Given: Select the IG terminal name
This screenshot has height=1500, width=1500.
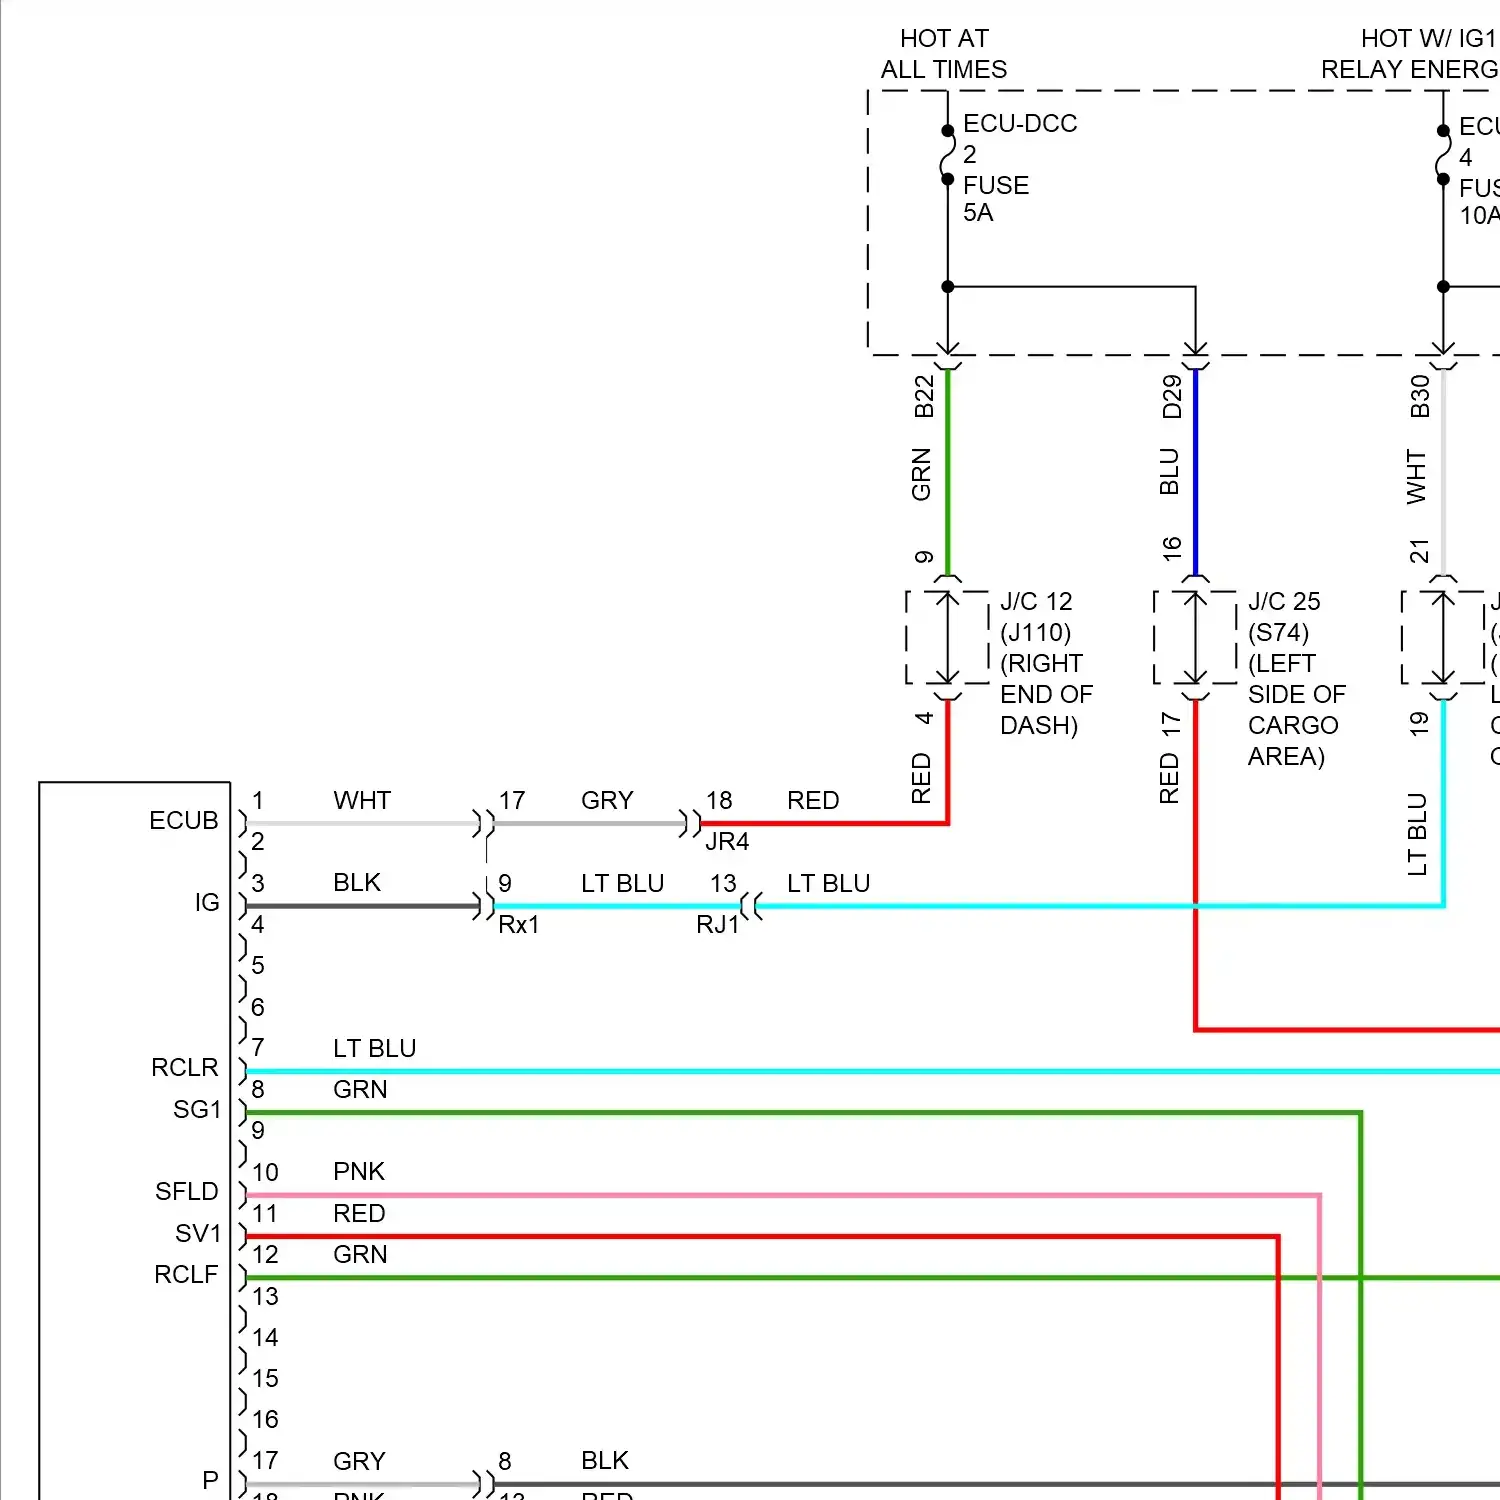Looking at the screenshot, I should (207, 902).
